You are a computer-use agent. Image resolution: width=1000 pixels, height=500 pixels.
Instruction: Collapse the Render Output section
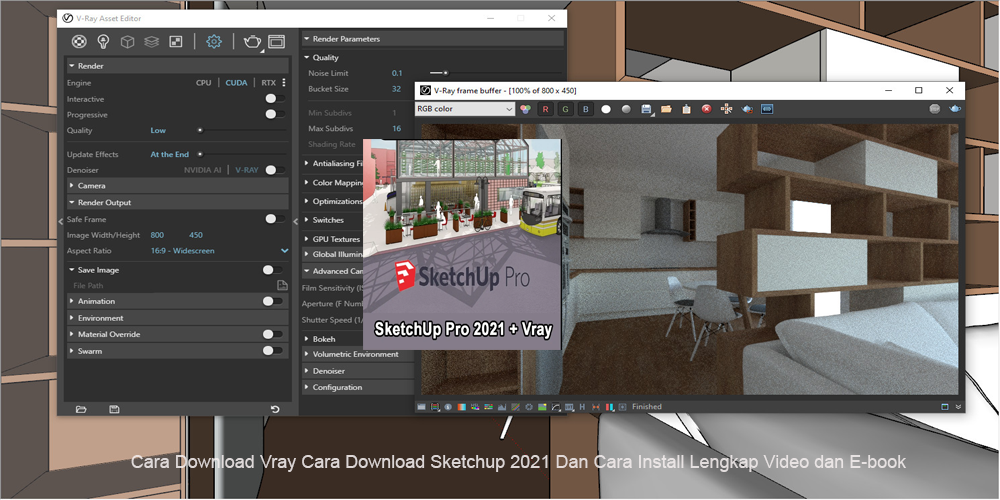pos(177,202)
